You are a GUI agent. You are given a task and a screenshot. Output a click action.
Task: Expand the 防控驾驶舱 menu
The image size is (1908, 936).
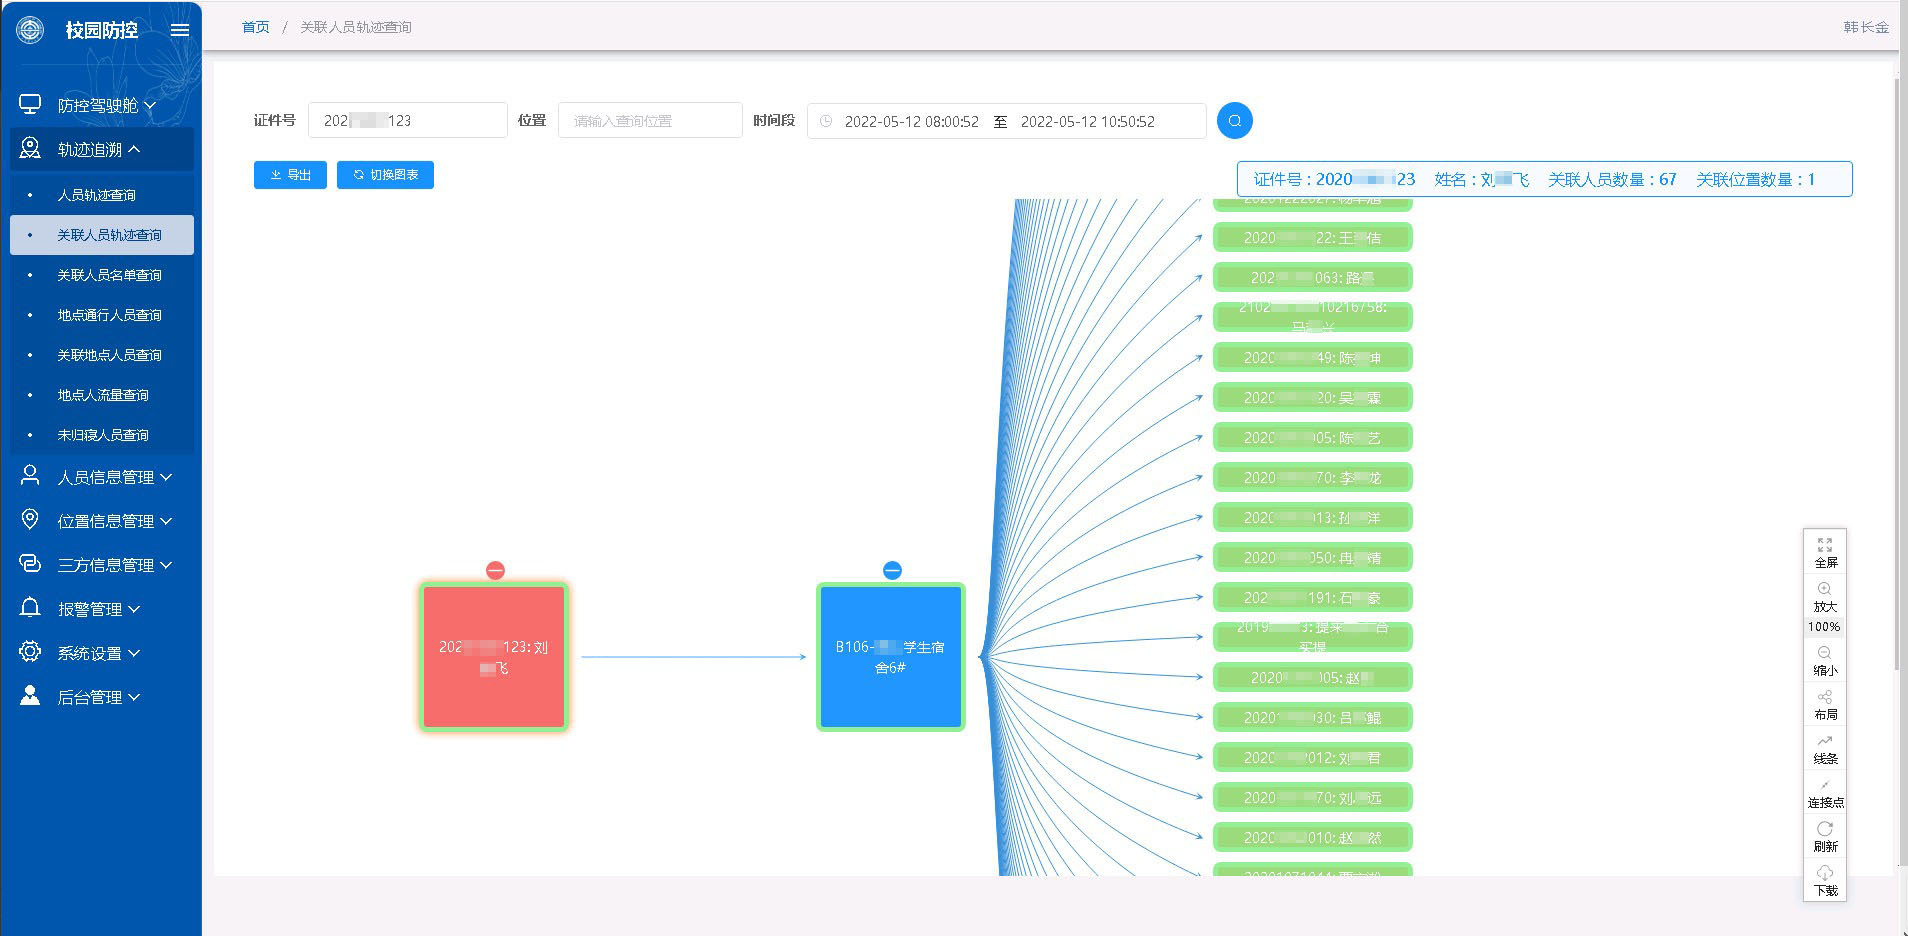[100, 105]
